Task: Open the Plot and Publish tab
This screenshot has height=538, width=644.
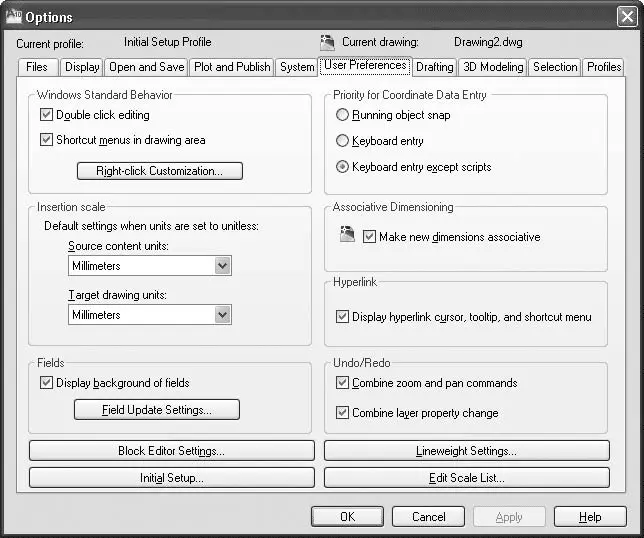Action: 232,67
